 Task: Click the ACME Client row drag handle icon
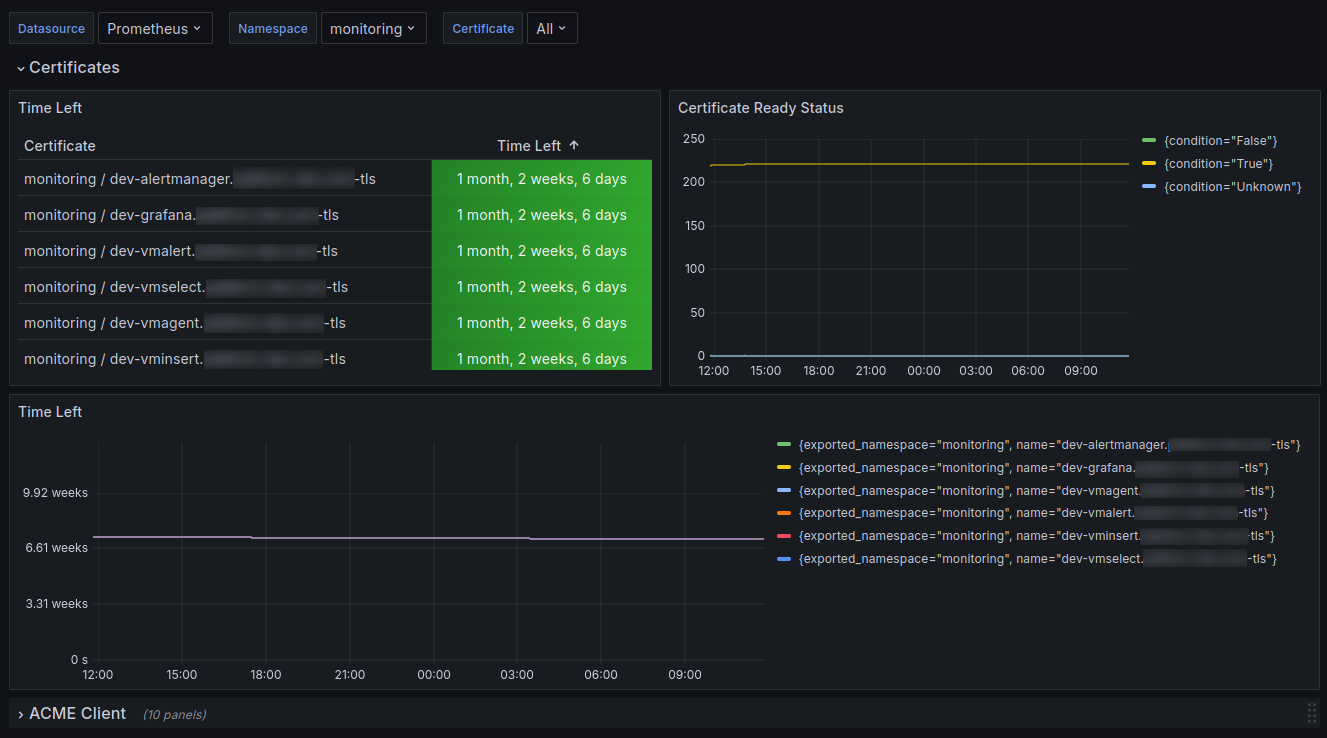click(x=1312, y=713)
